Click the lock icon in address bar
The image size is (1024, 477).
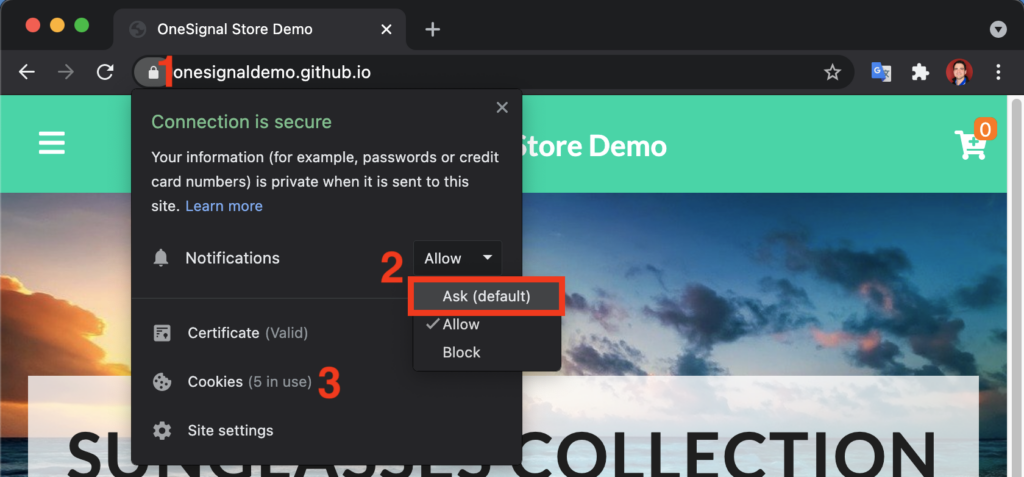pos(153,73)
